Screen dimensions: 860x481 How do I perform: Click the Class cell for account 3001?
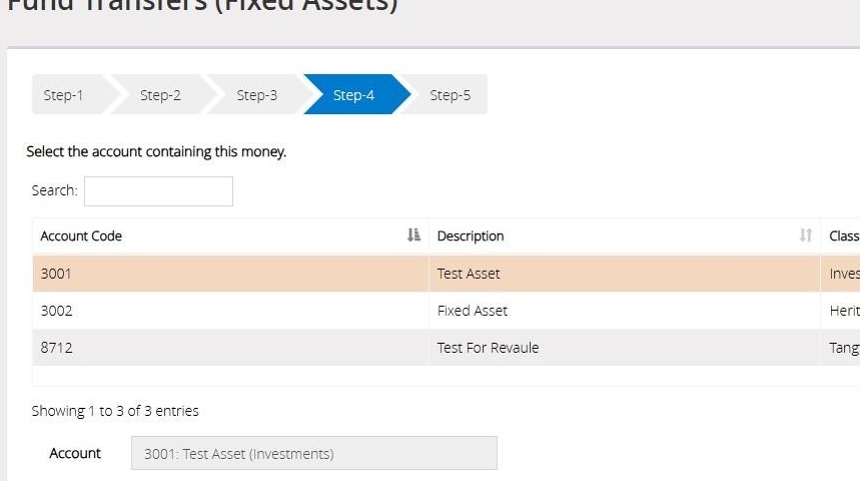[843, 273]
